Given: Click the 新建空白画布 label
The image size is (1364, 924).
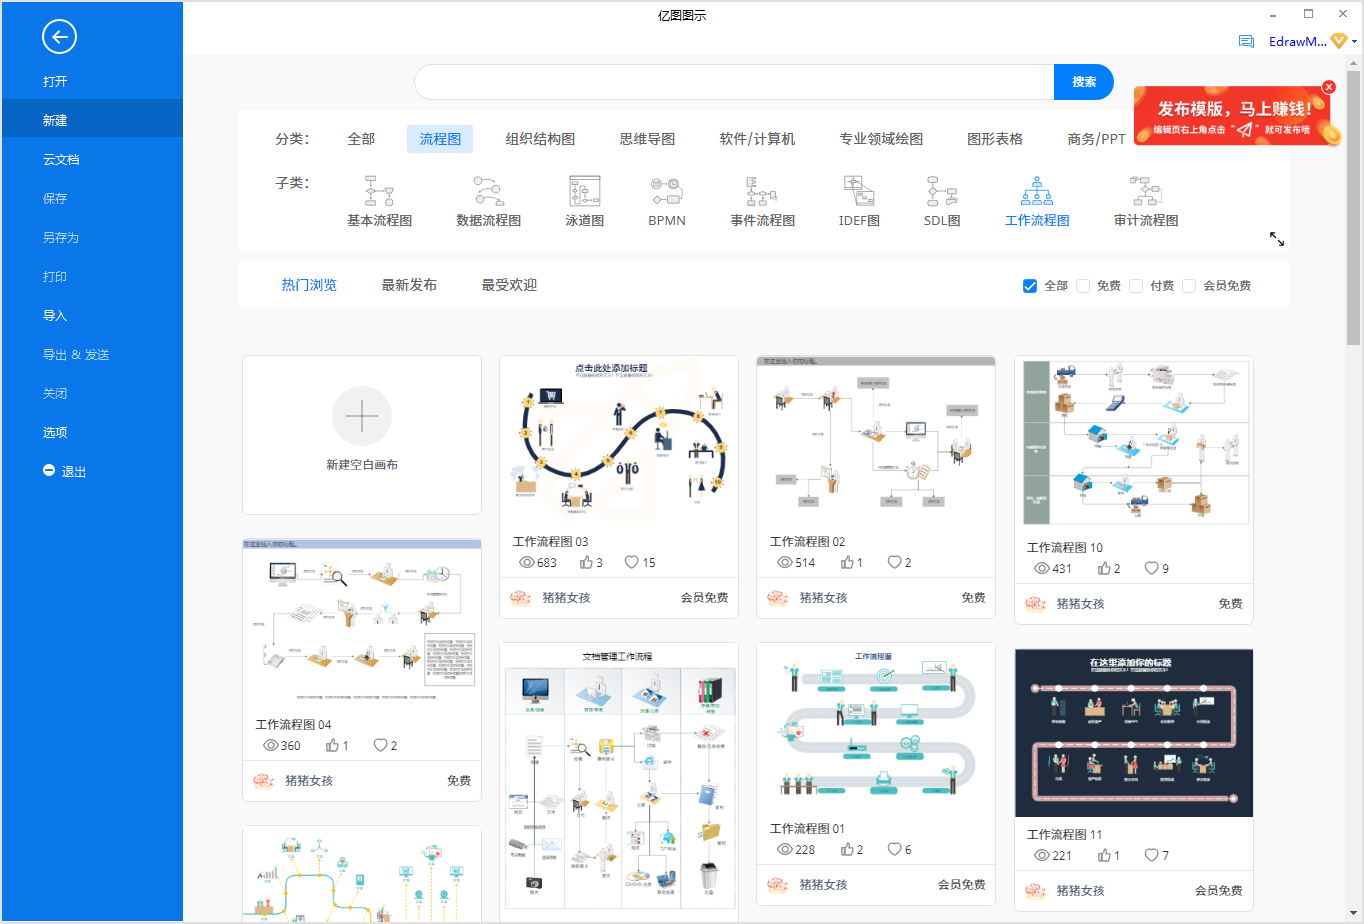Looking at the screenshot, I should pos(362,465).
